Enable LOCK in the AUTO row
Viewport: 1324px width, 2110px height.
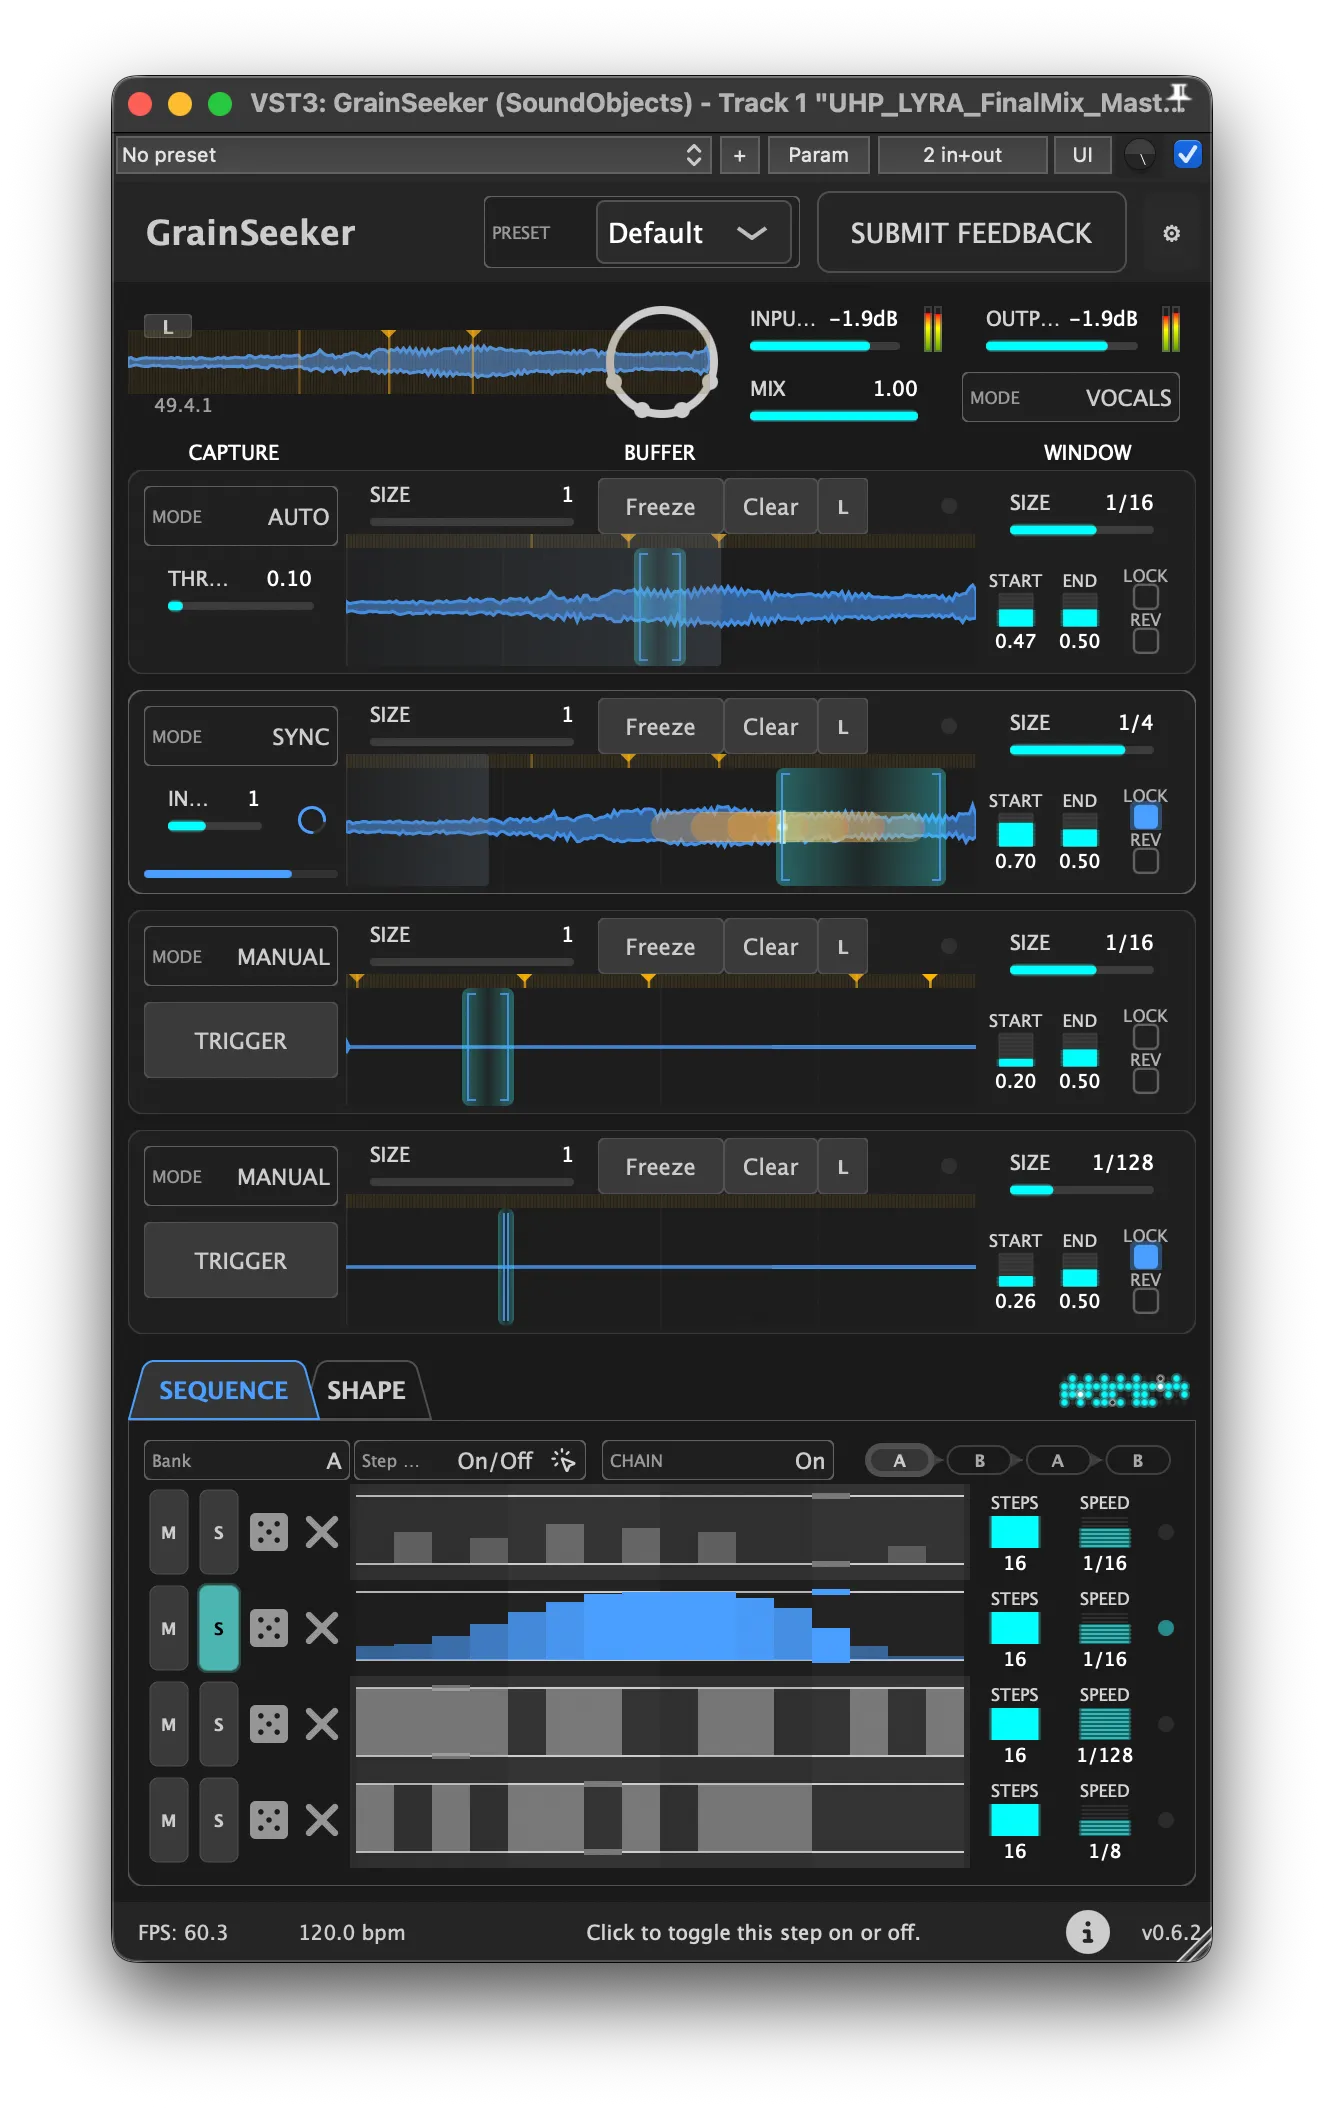1146,596
